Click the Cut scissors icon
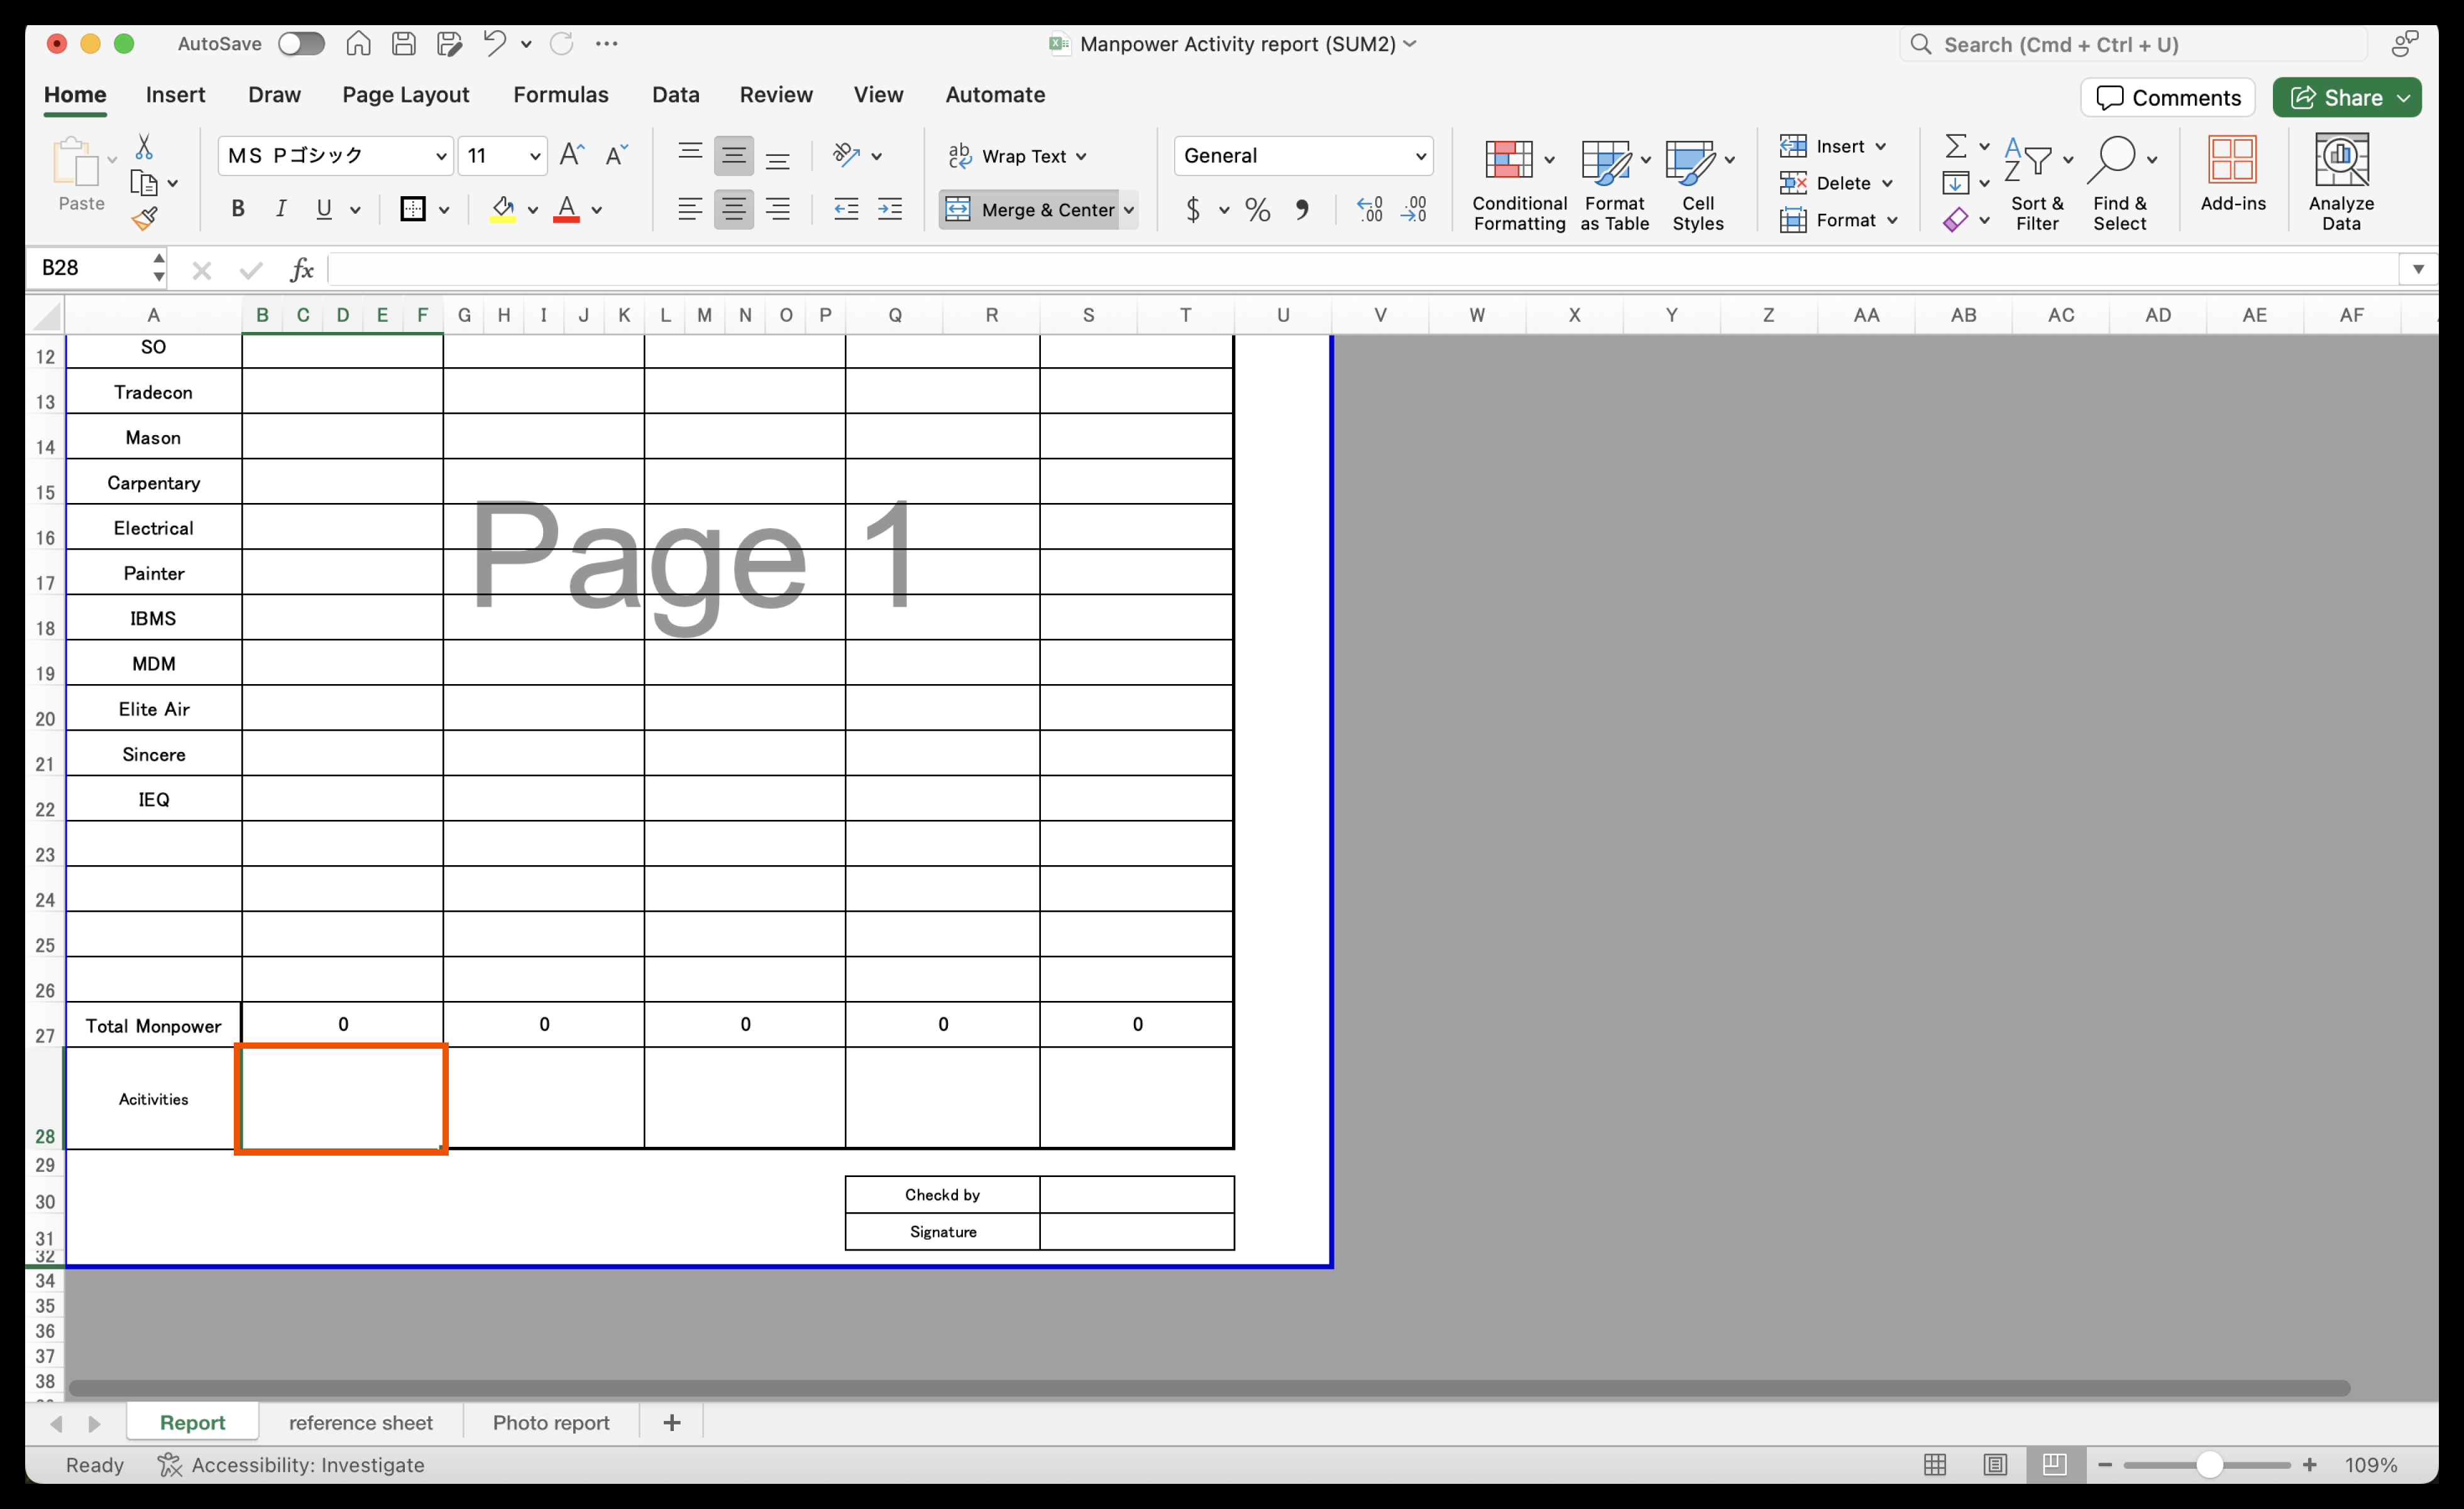Image resolution: width=2464 pixels, height=1509 pixels. pos(144,147)
